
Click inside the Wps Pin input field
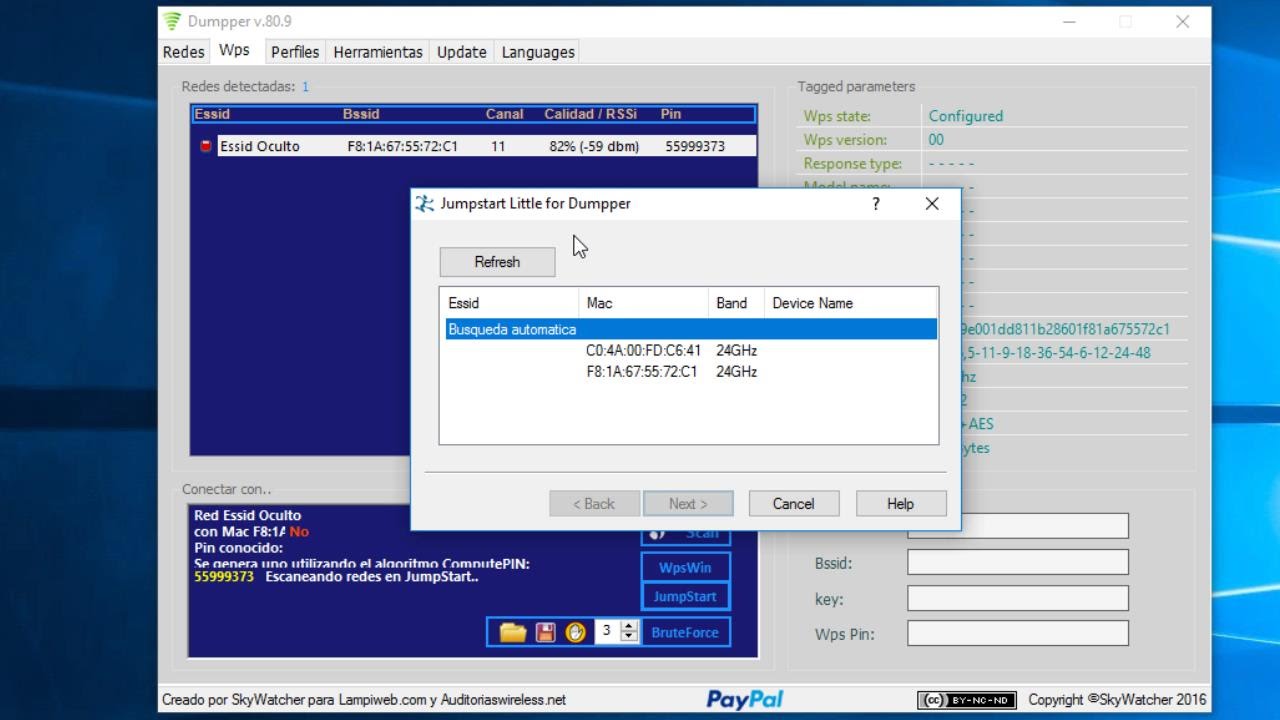click(x=1016, y=633)
